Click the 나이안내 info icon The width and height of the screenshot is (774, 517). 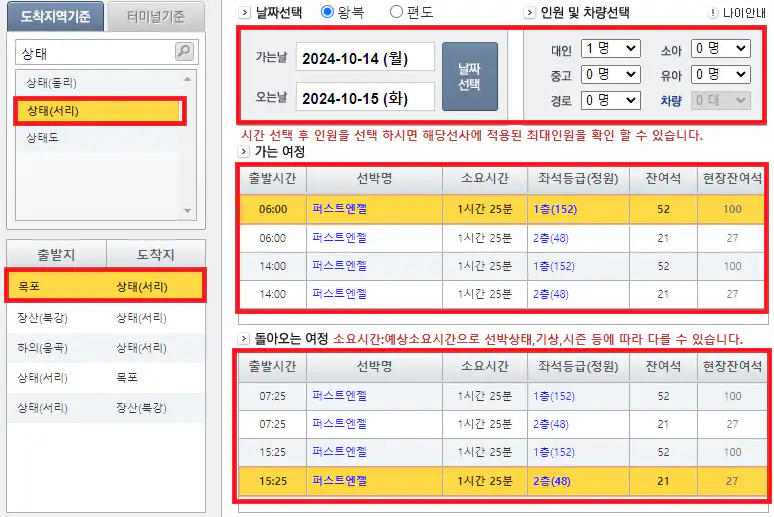point(712,13)
